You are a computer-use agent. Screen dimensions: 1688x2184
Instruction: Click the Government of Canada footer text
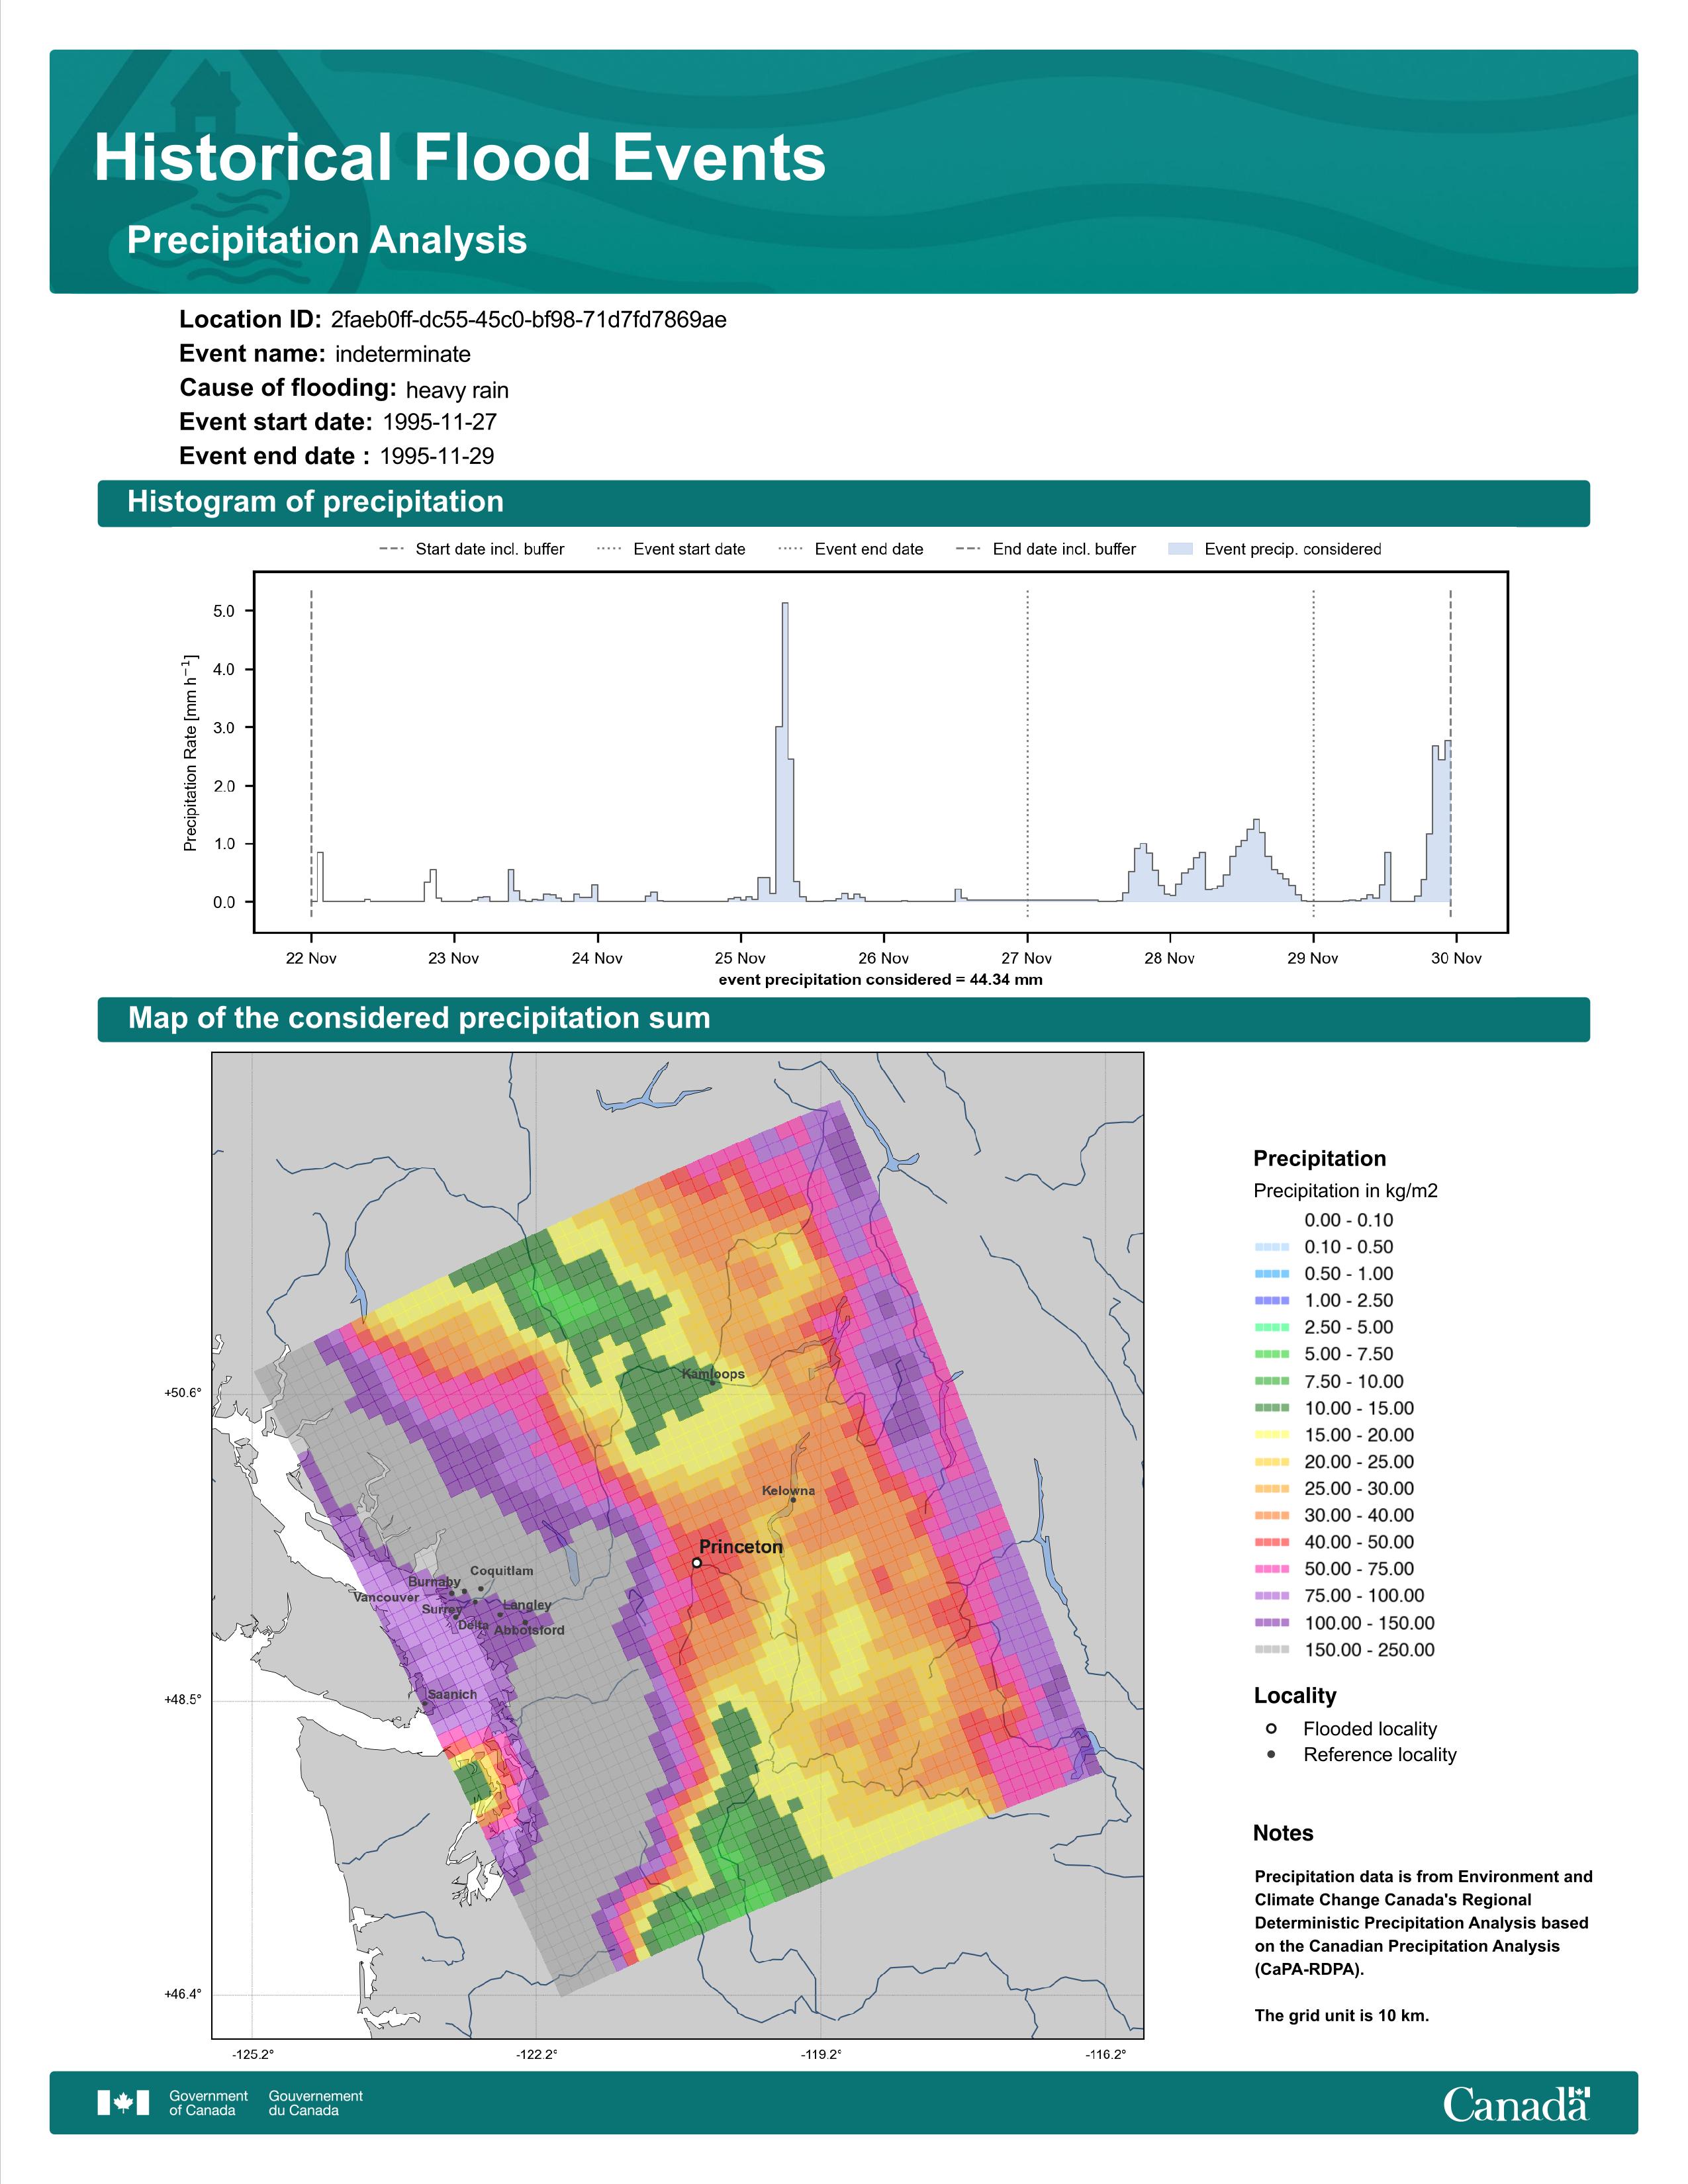tap(209, 2103)
